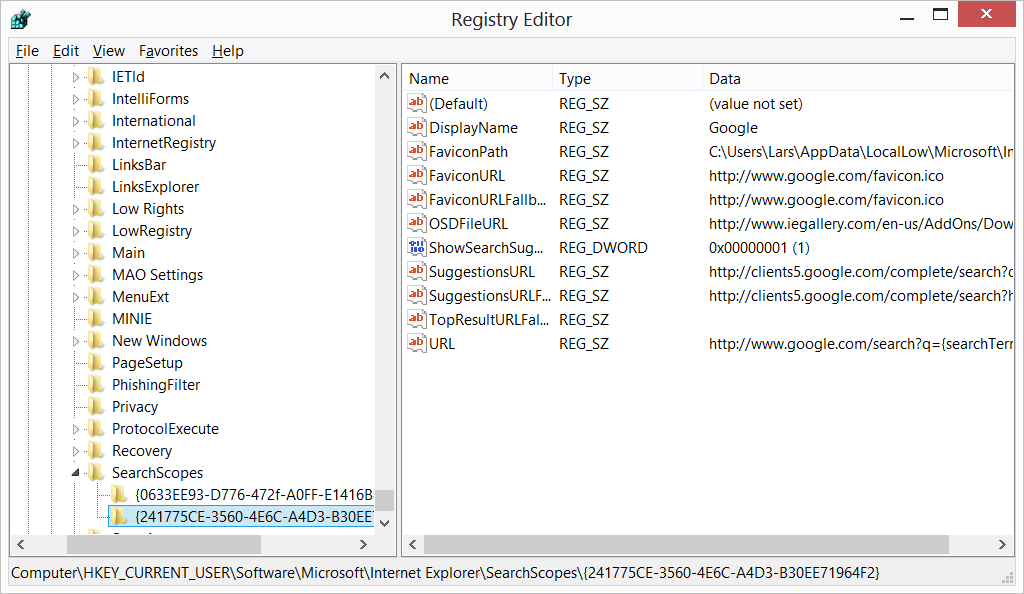Select the SuggestionsURLF... value icon

[416, 295]
